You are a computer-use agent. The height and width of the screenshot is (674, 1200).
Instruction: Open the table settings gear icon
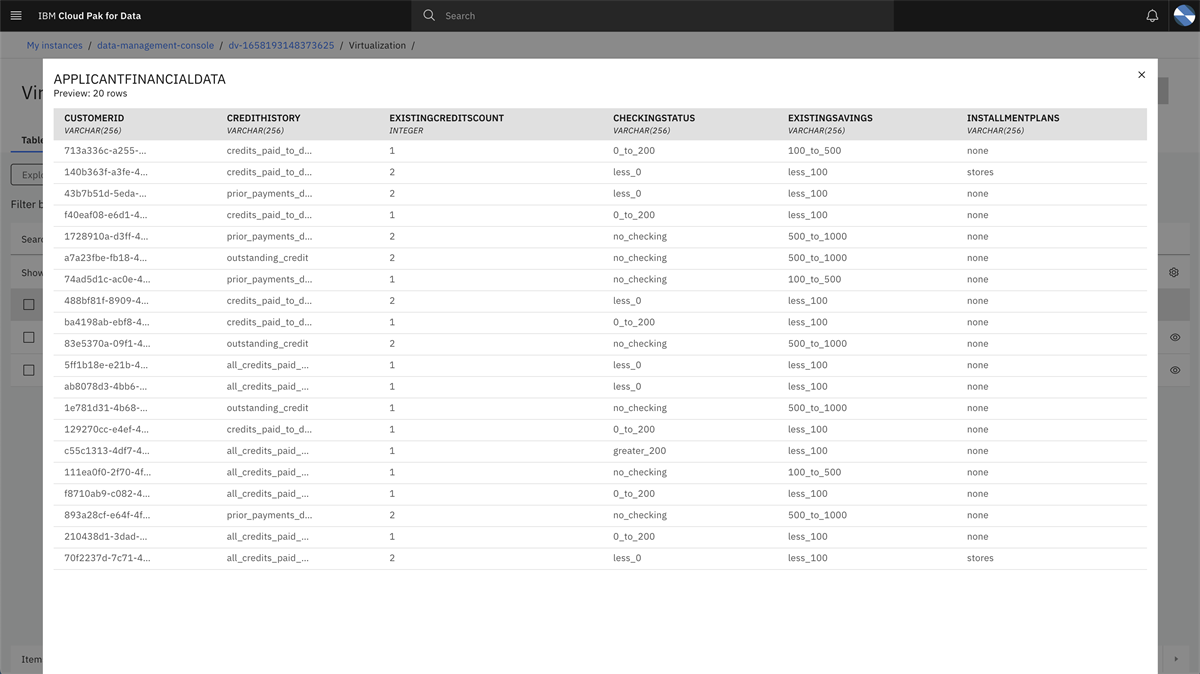1173,272
